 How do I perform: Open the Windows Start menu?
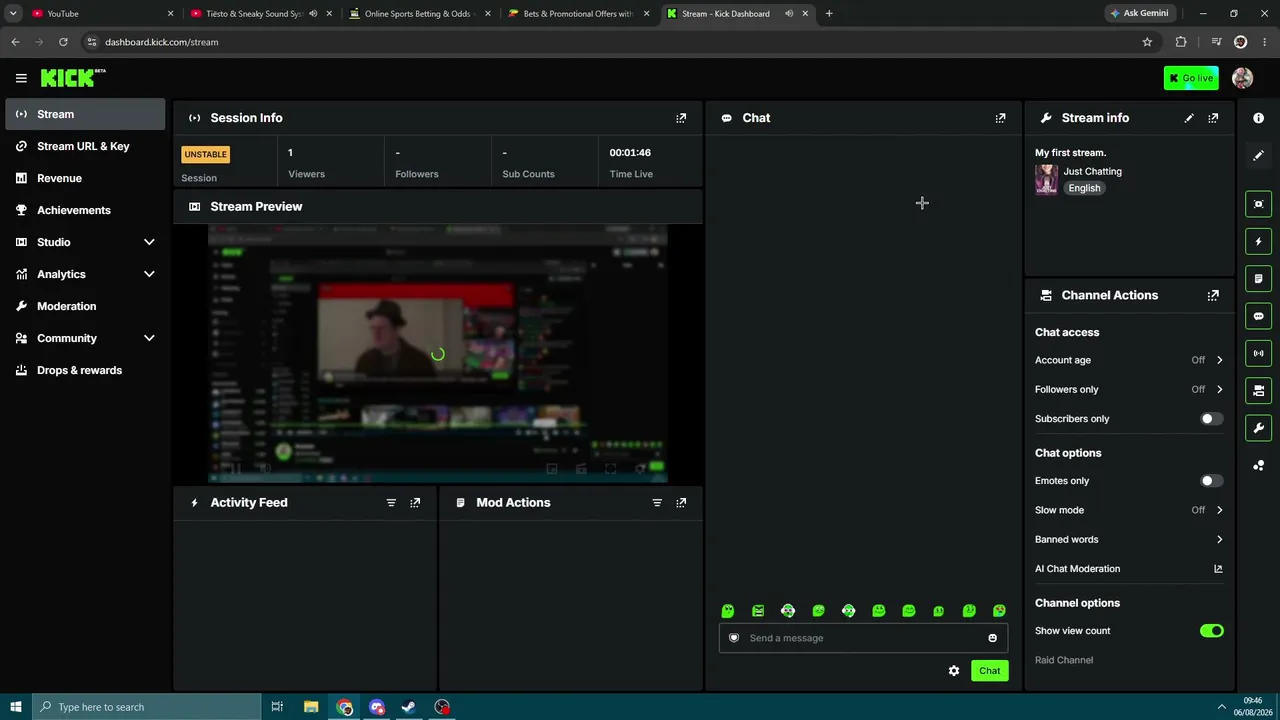click(15, 707)
